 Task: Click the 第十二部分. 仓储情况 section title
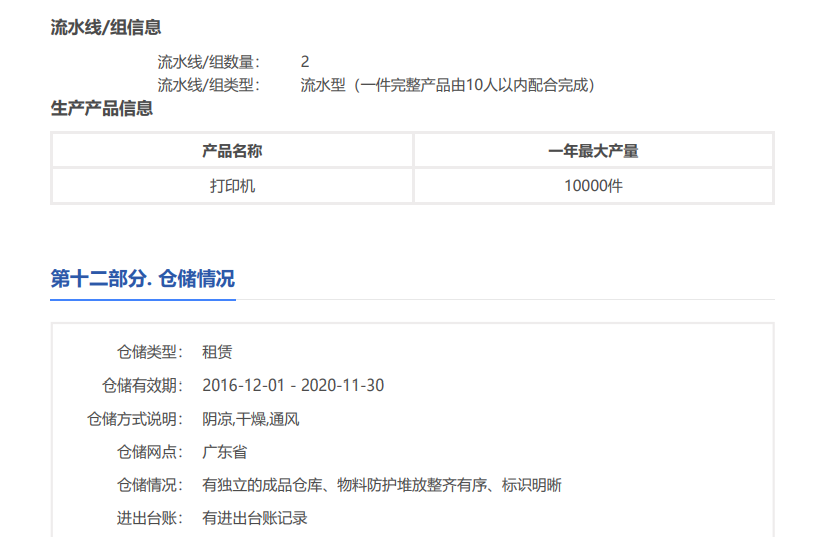coord(143,279)
